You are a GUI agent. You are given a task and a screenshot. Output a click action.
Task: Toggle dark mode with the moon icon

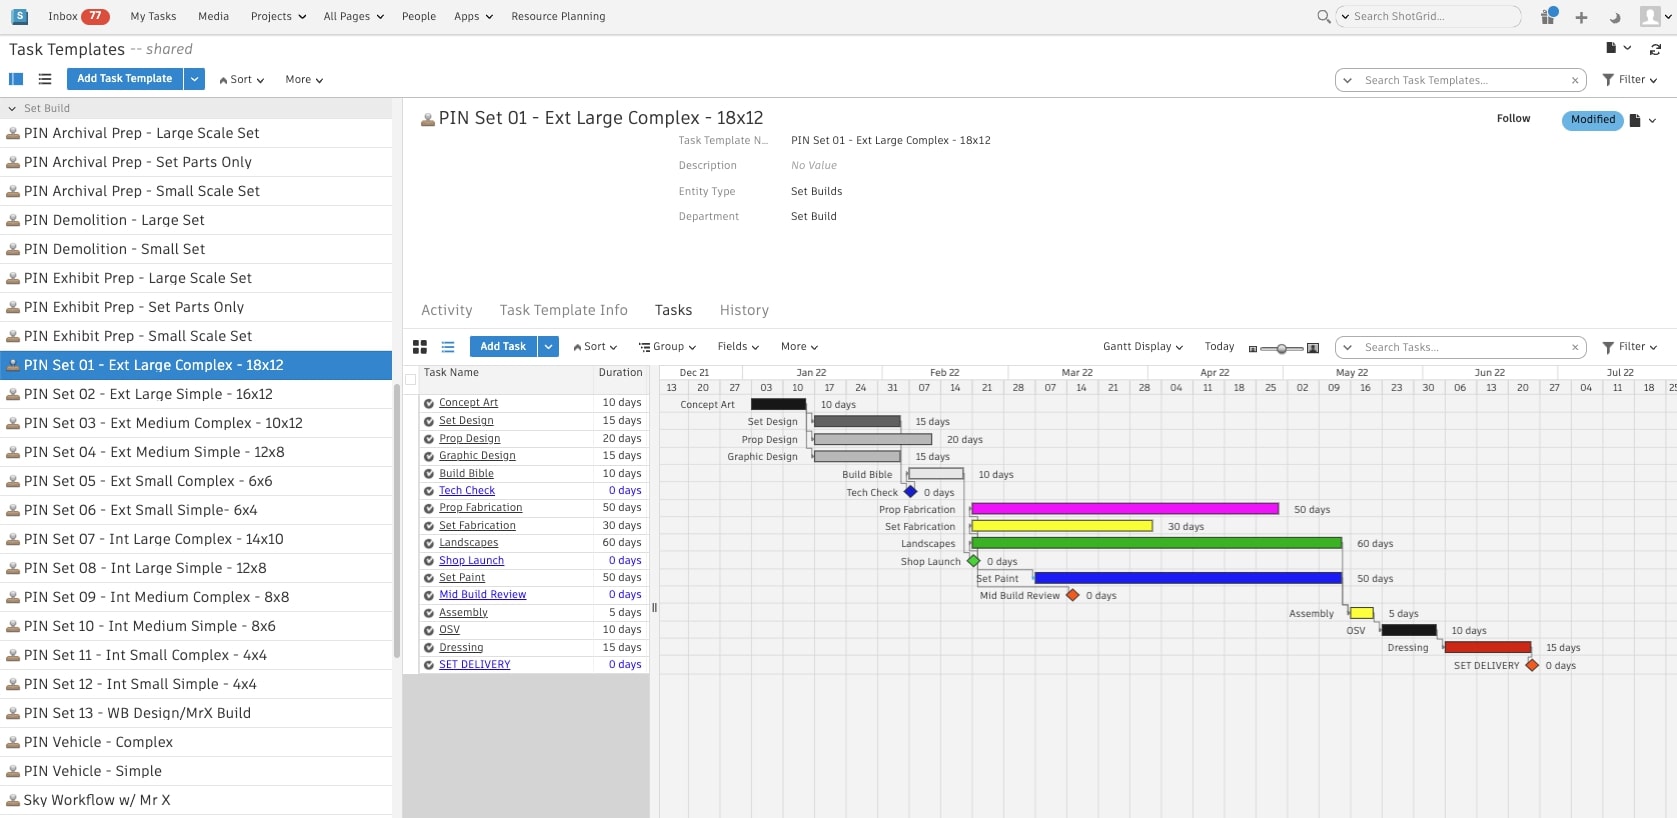[1615, 17]
